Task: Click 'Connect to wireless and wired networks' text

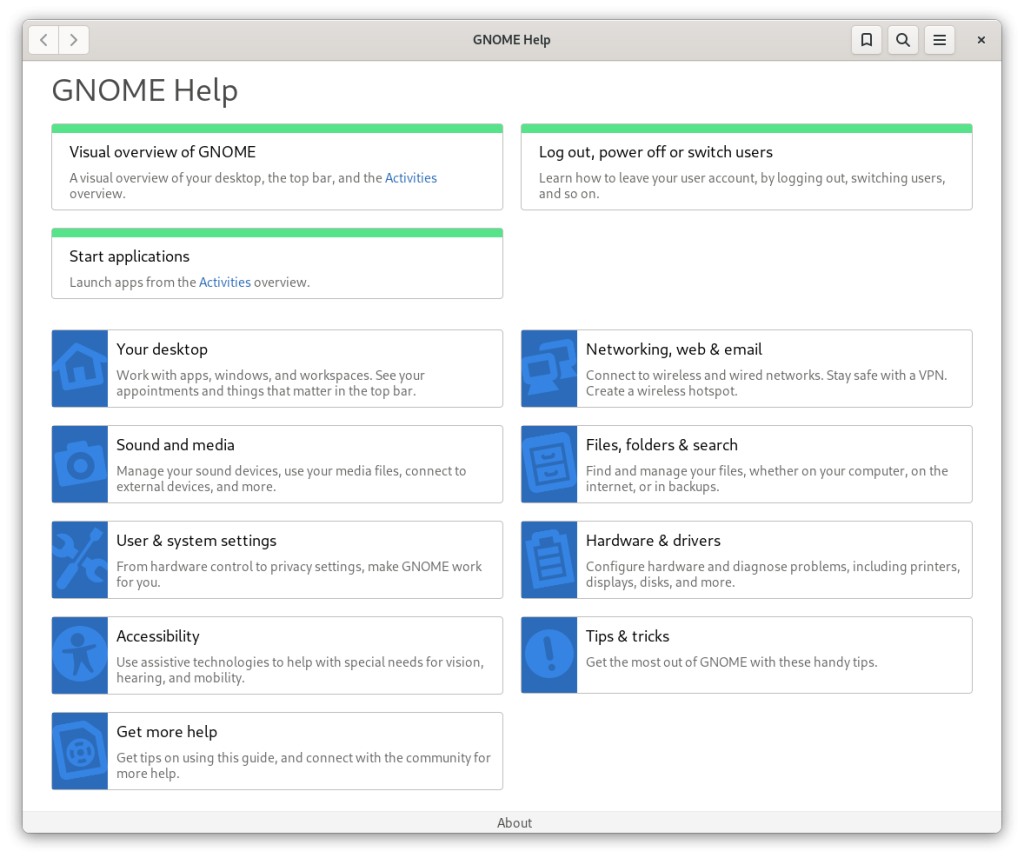Action: [x=766, y=383]
